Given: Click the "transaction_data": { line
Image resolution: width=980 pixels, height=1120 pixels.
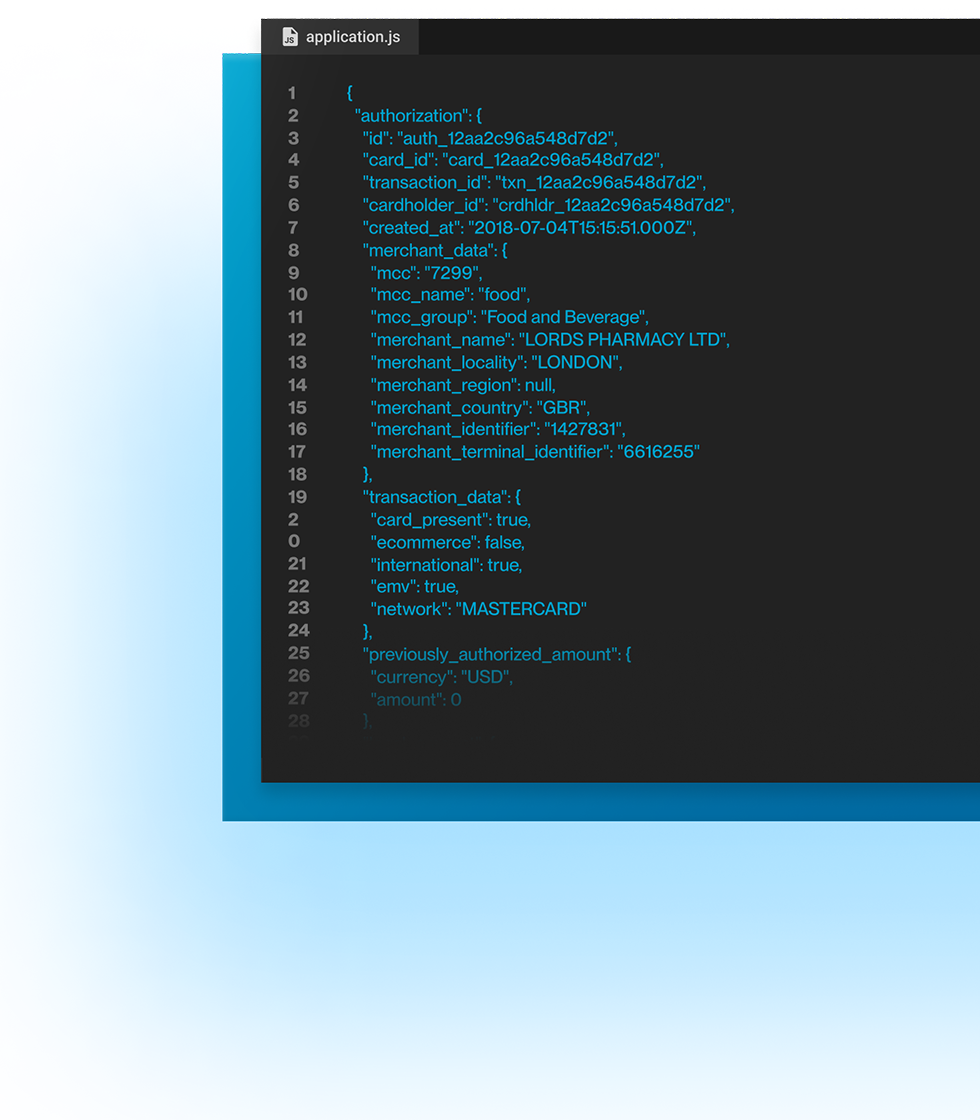Looking at the screenshot, I should (x=441, y=497).
